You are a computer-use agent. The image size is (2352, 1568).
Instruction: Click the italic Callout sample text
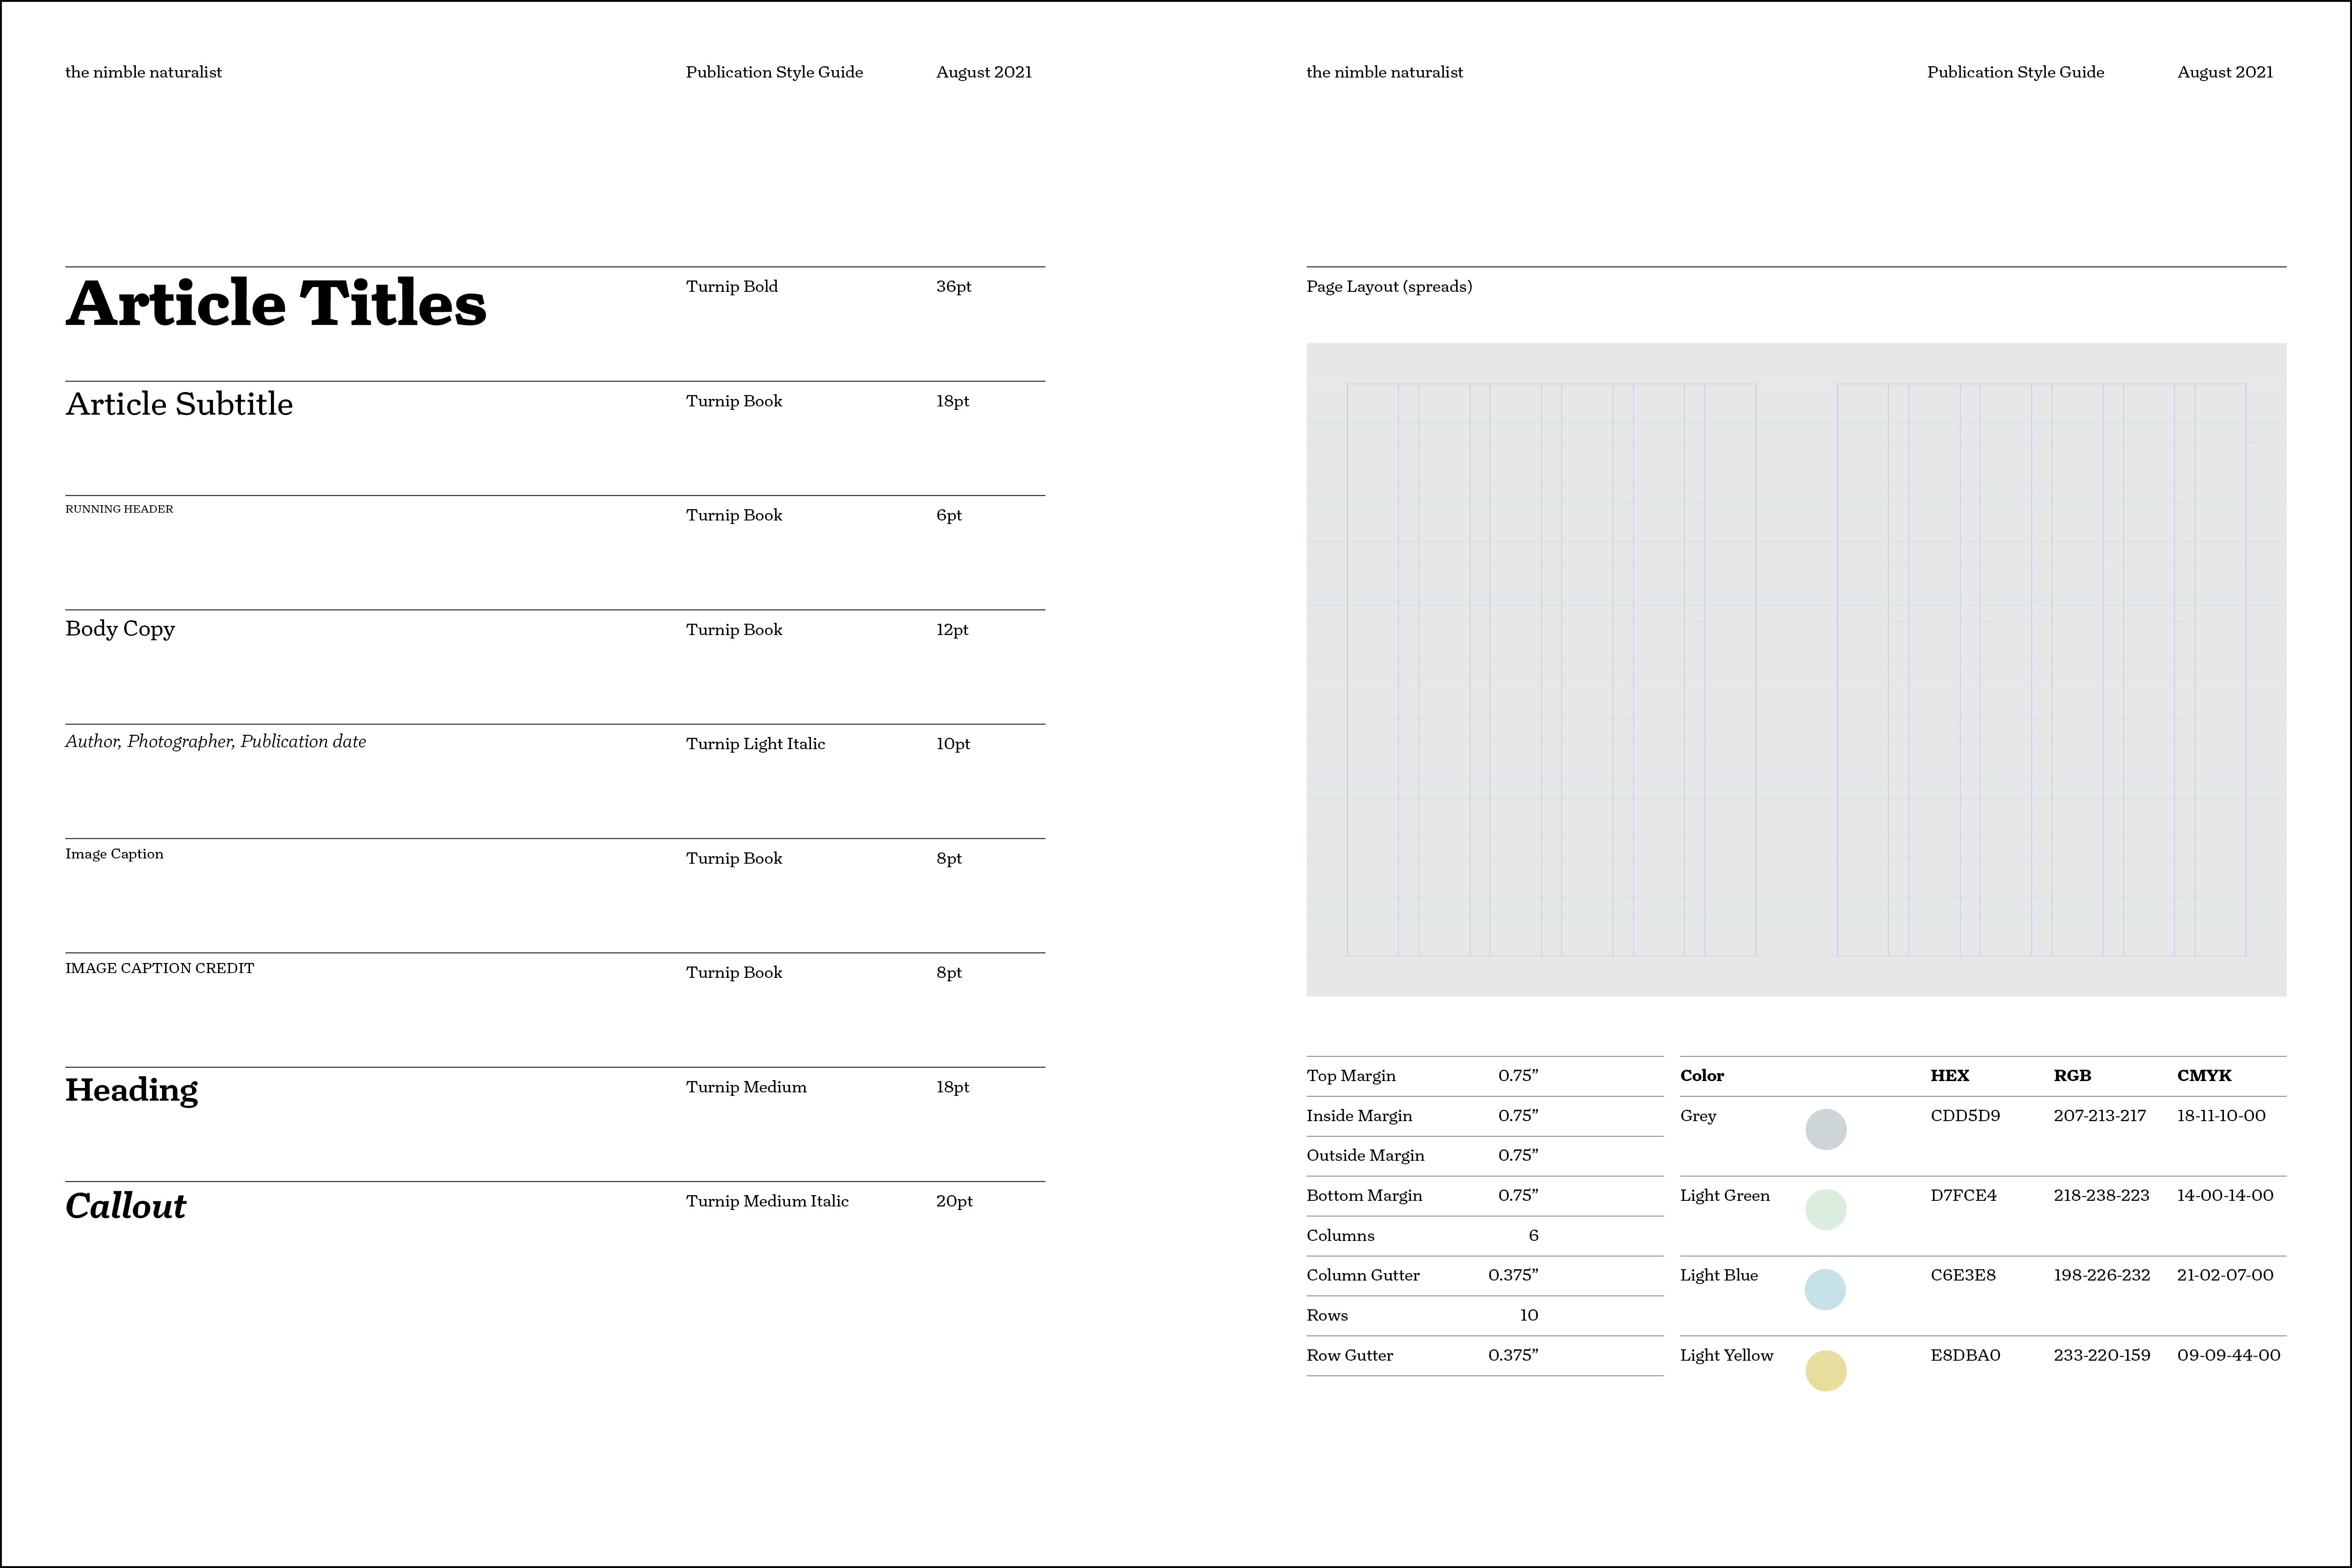125,1206
